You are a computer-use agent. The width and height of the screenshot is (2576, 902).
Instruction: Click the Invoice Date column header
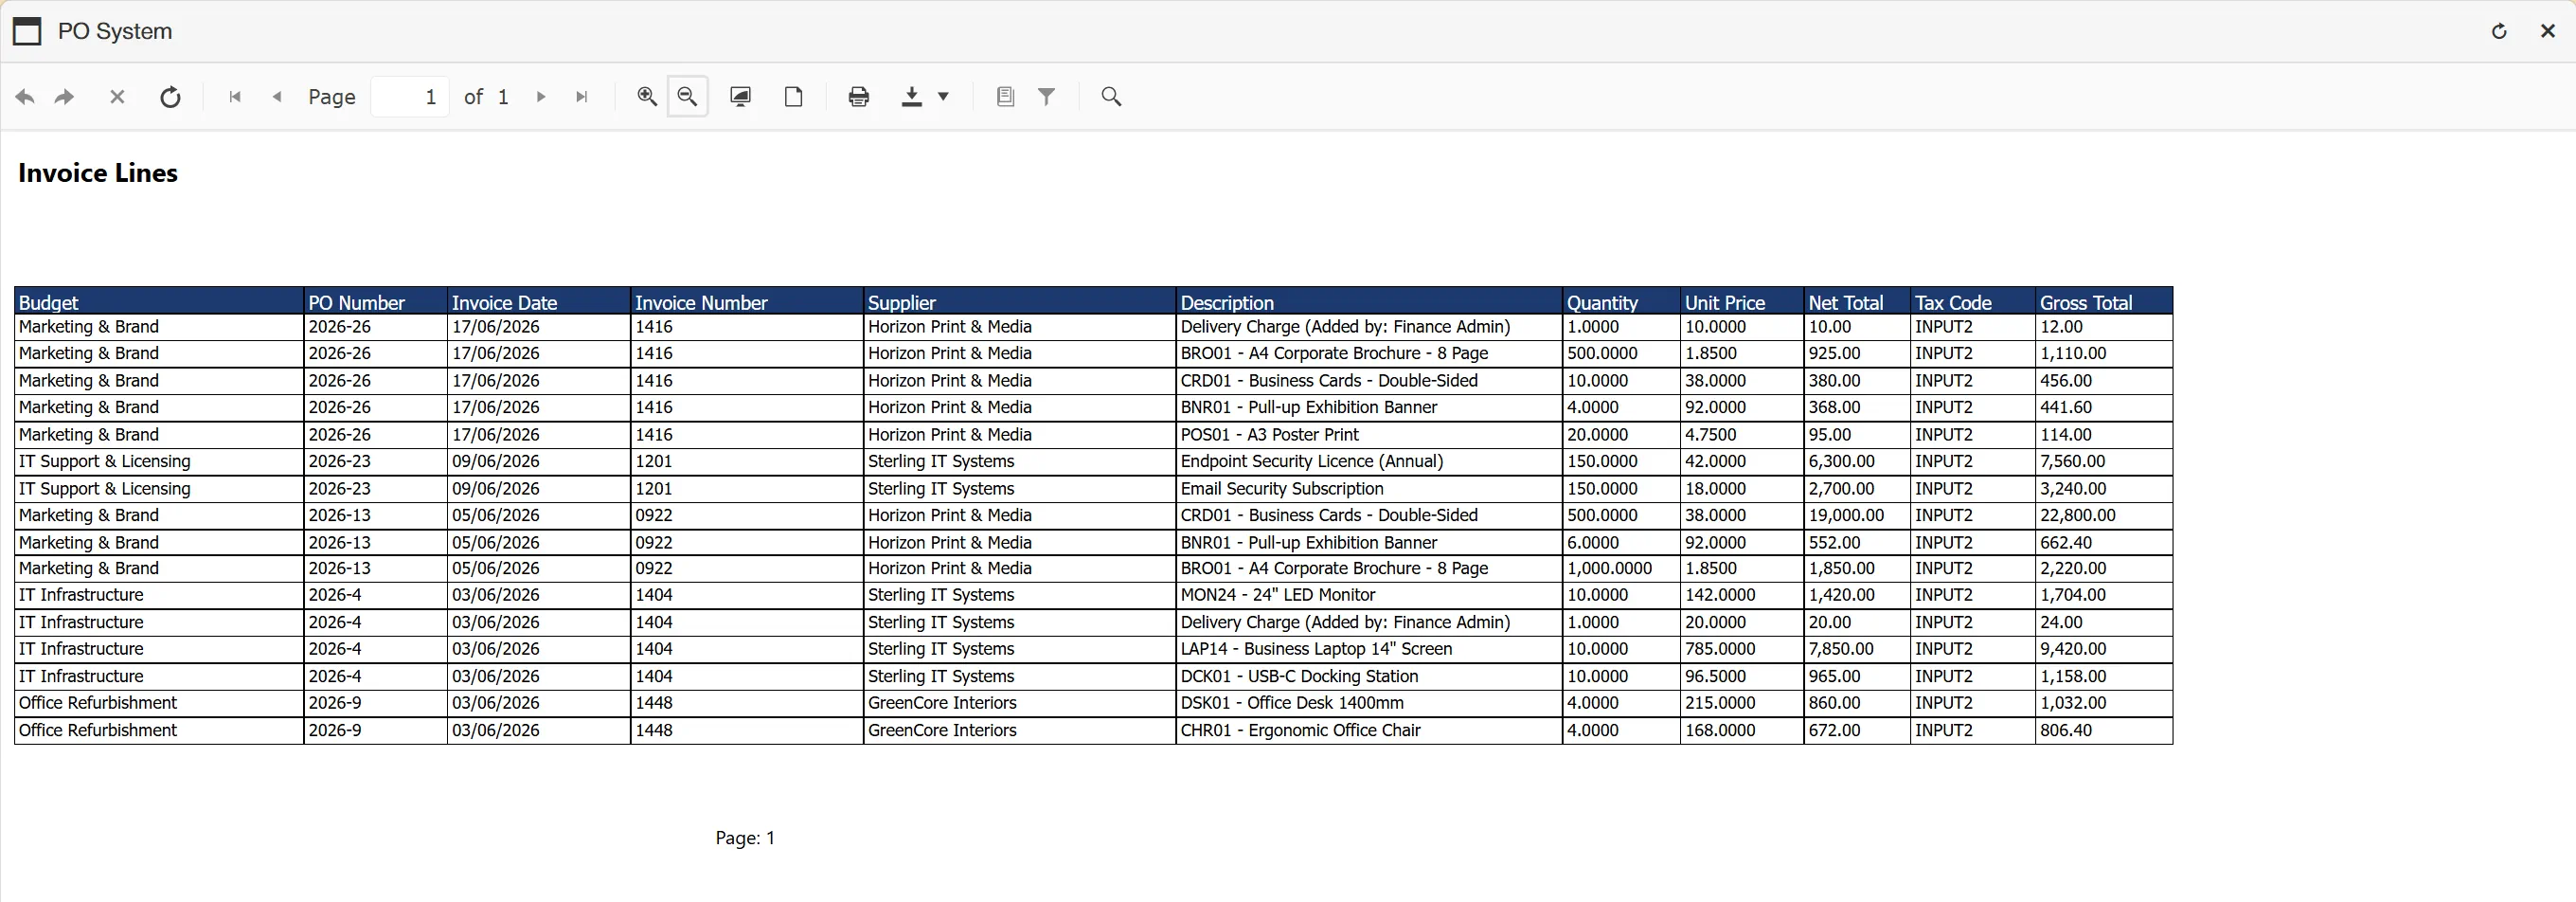pos(539,302)
